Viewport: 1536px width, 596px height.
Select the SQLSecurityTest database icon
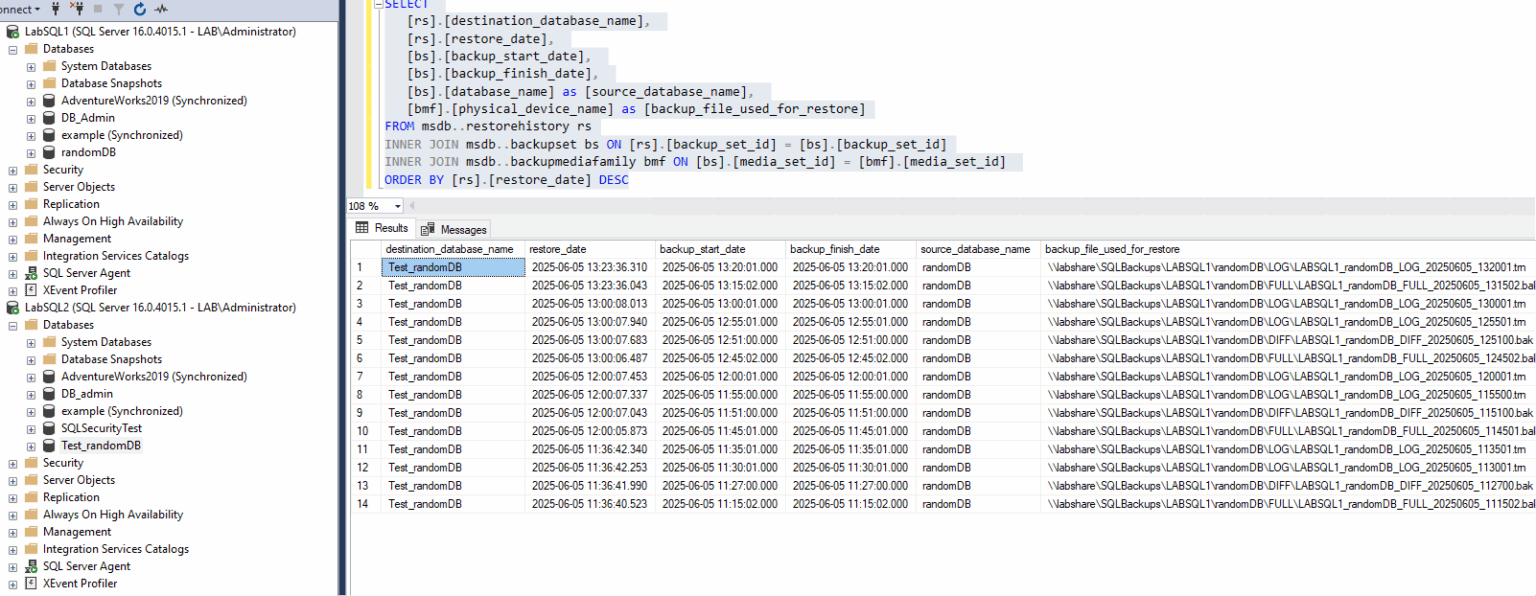tap(48, 427)
